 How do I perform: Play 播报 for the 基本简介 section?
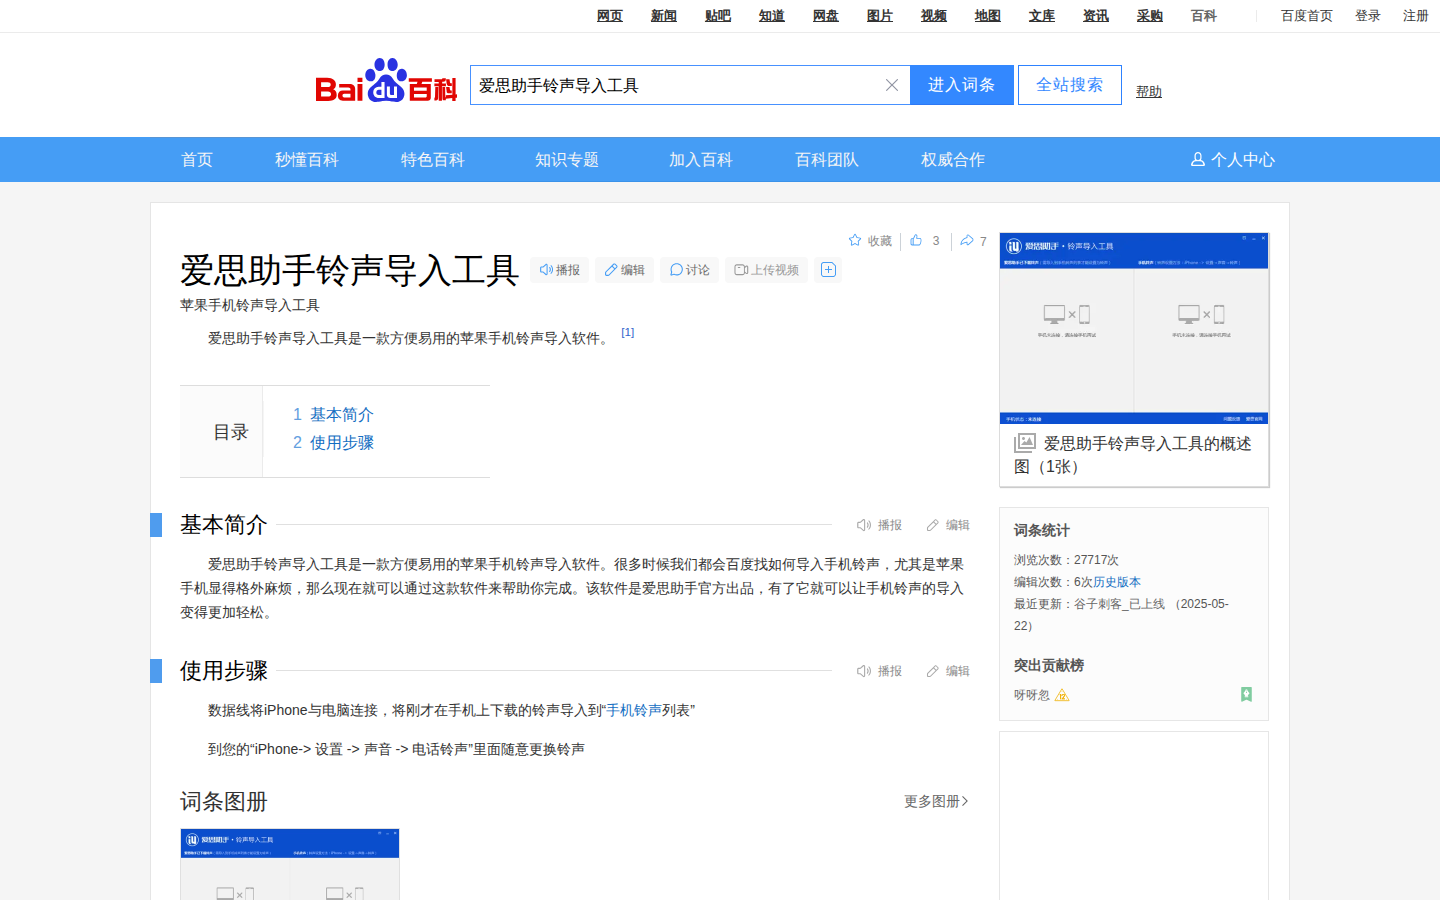(x=880, y=525)
